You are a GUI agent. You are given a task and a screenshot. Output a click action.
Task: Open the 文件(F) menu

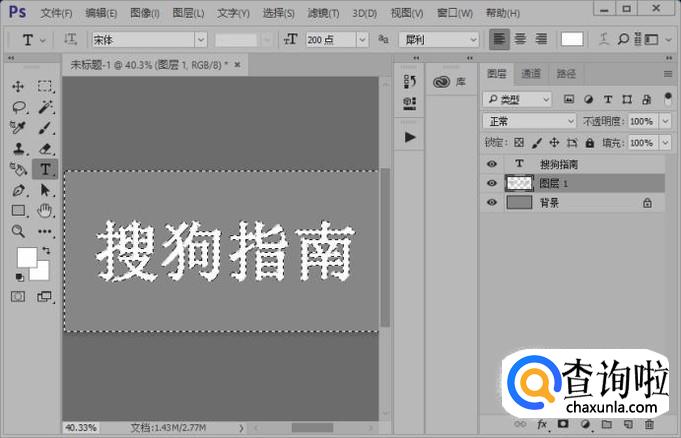[x=56, y=13]
